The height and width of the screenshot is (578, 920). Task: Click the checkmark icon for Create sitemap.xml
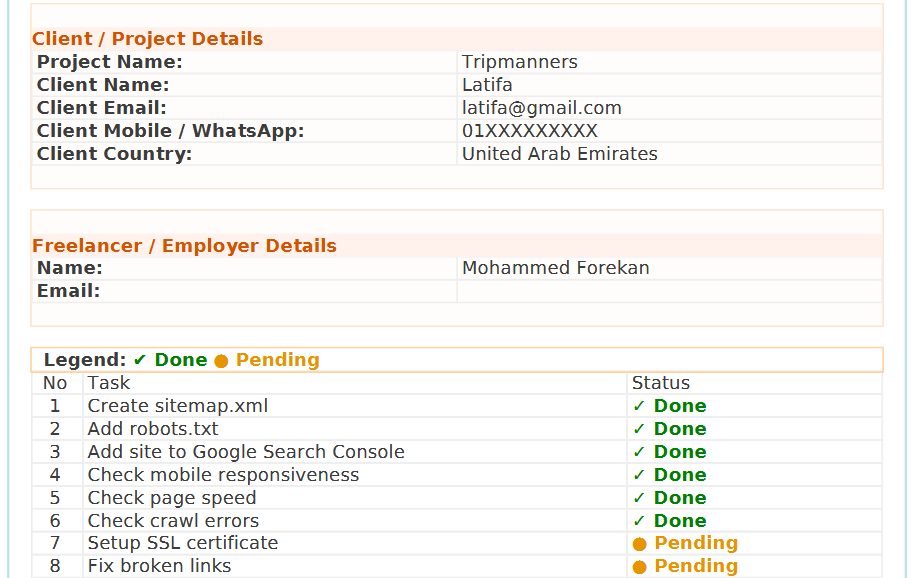click(639, 406)
